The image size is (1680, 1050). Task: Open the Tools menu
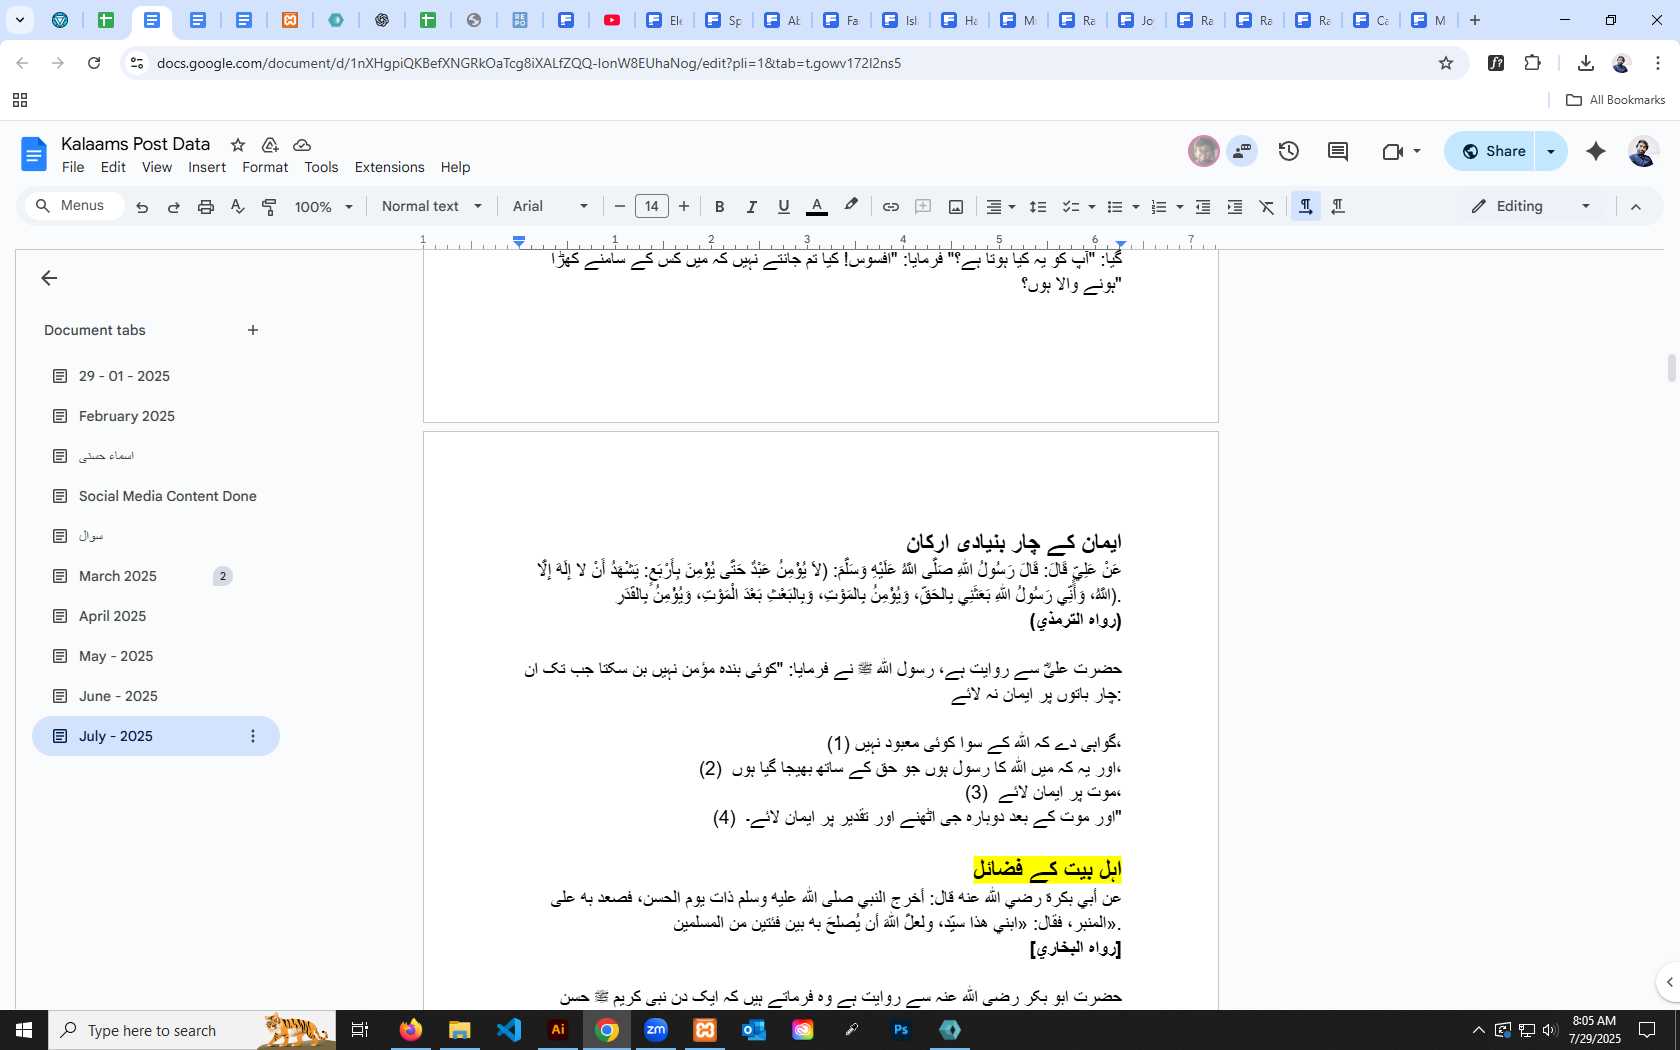pyautogui.click(x=321, y=167)
